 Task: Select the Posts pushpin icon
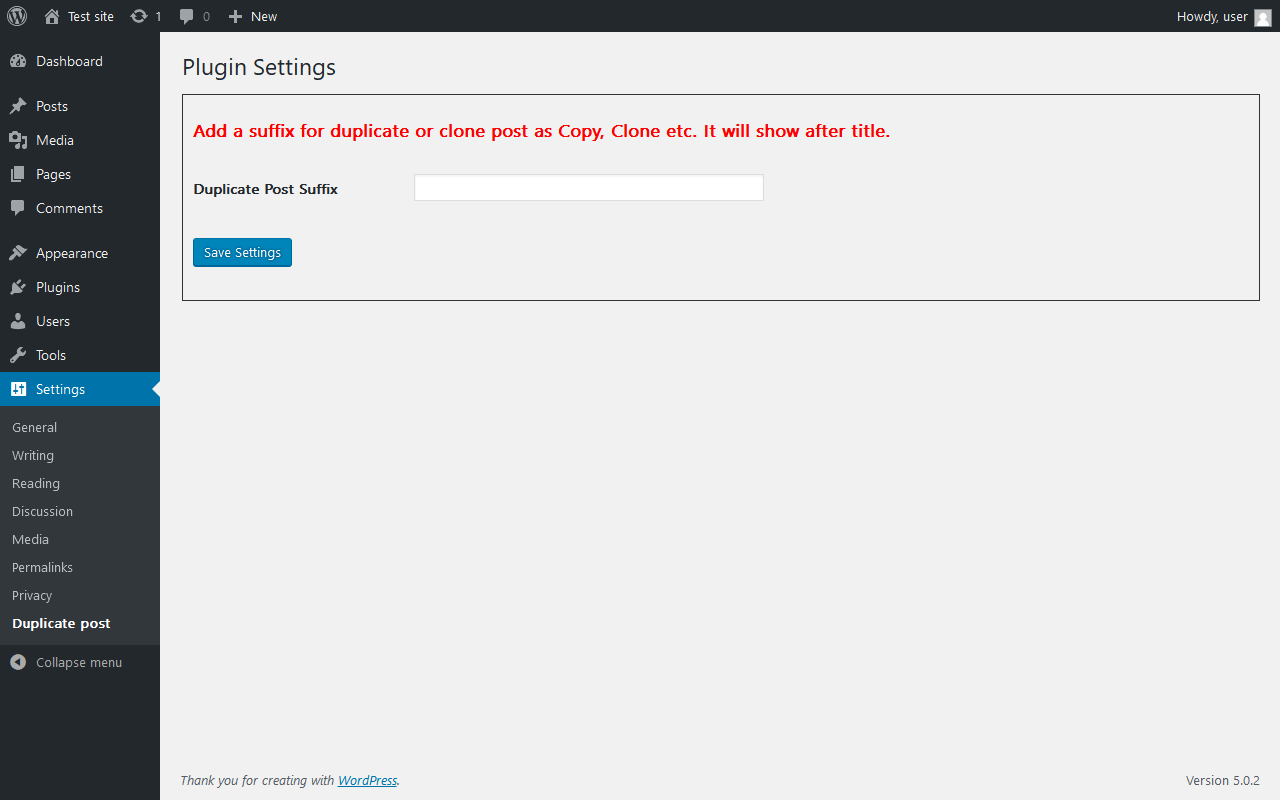(x=18, y=106)
